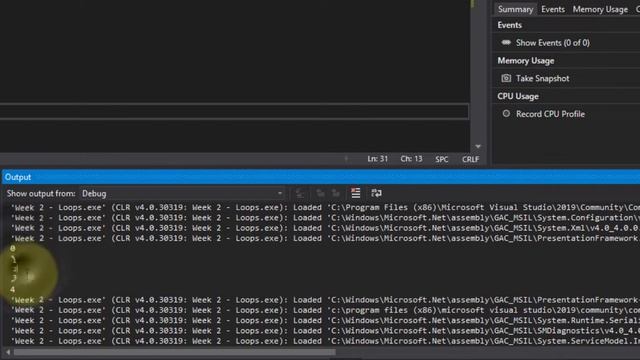Image resolution: width=640 pixels, height=360 pixels.
Task: Click output line loading System.Runtime.Serial
Action: [x=325, y=321]
